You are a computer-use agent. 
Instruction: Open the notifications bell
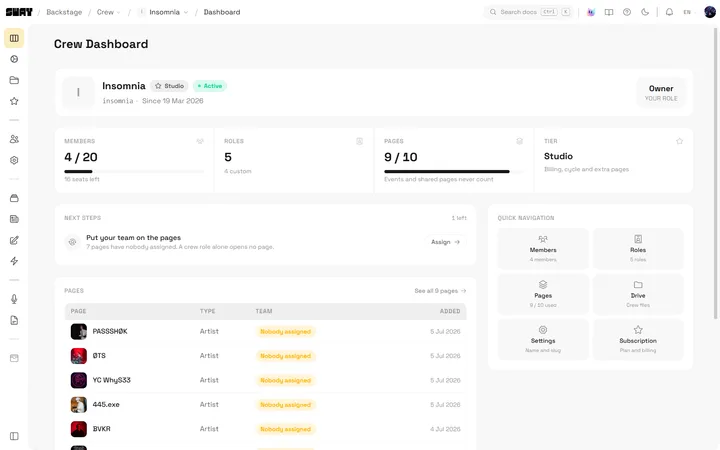click(669, 12)
